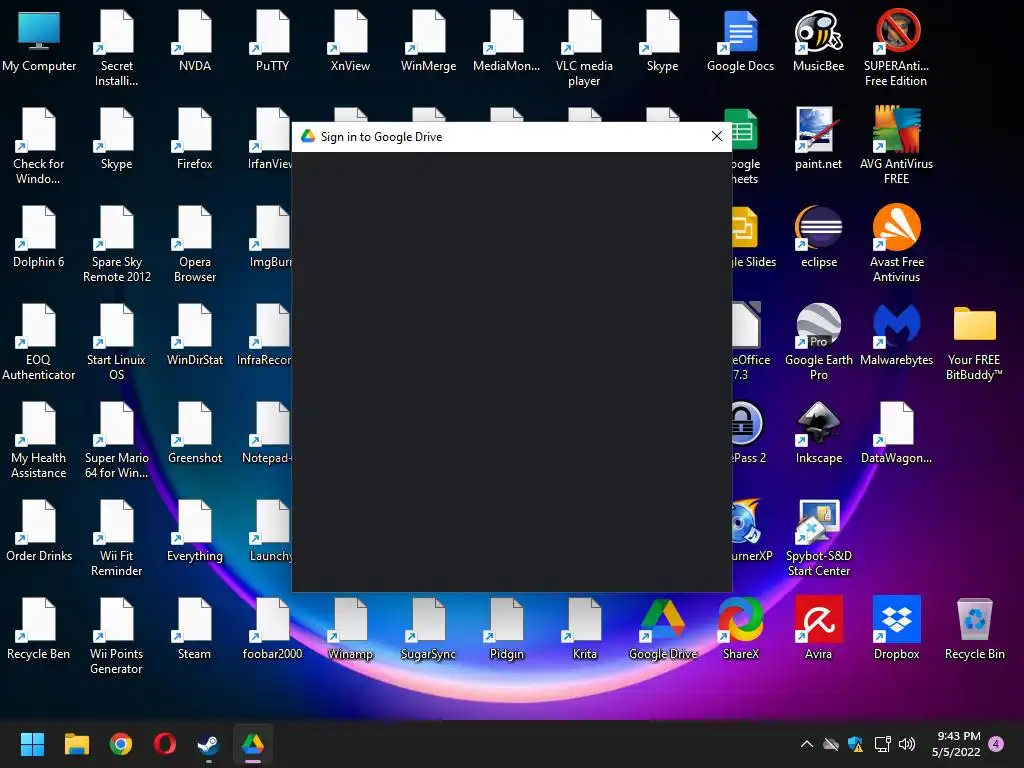Select the PuTTY desktop shortcut
This screenshot has height=768, width=1024.
coord(272,40)
